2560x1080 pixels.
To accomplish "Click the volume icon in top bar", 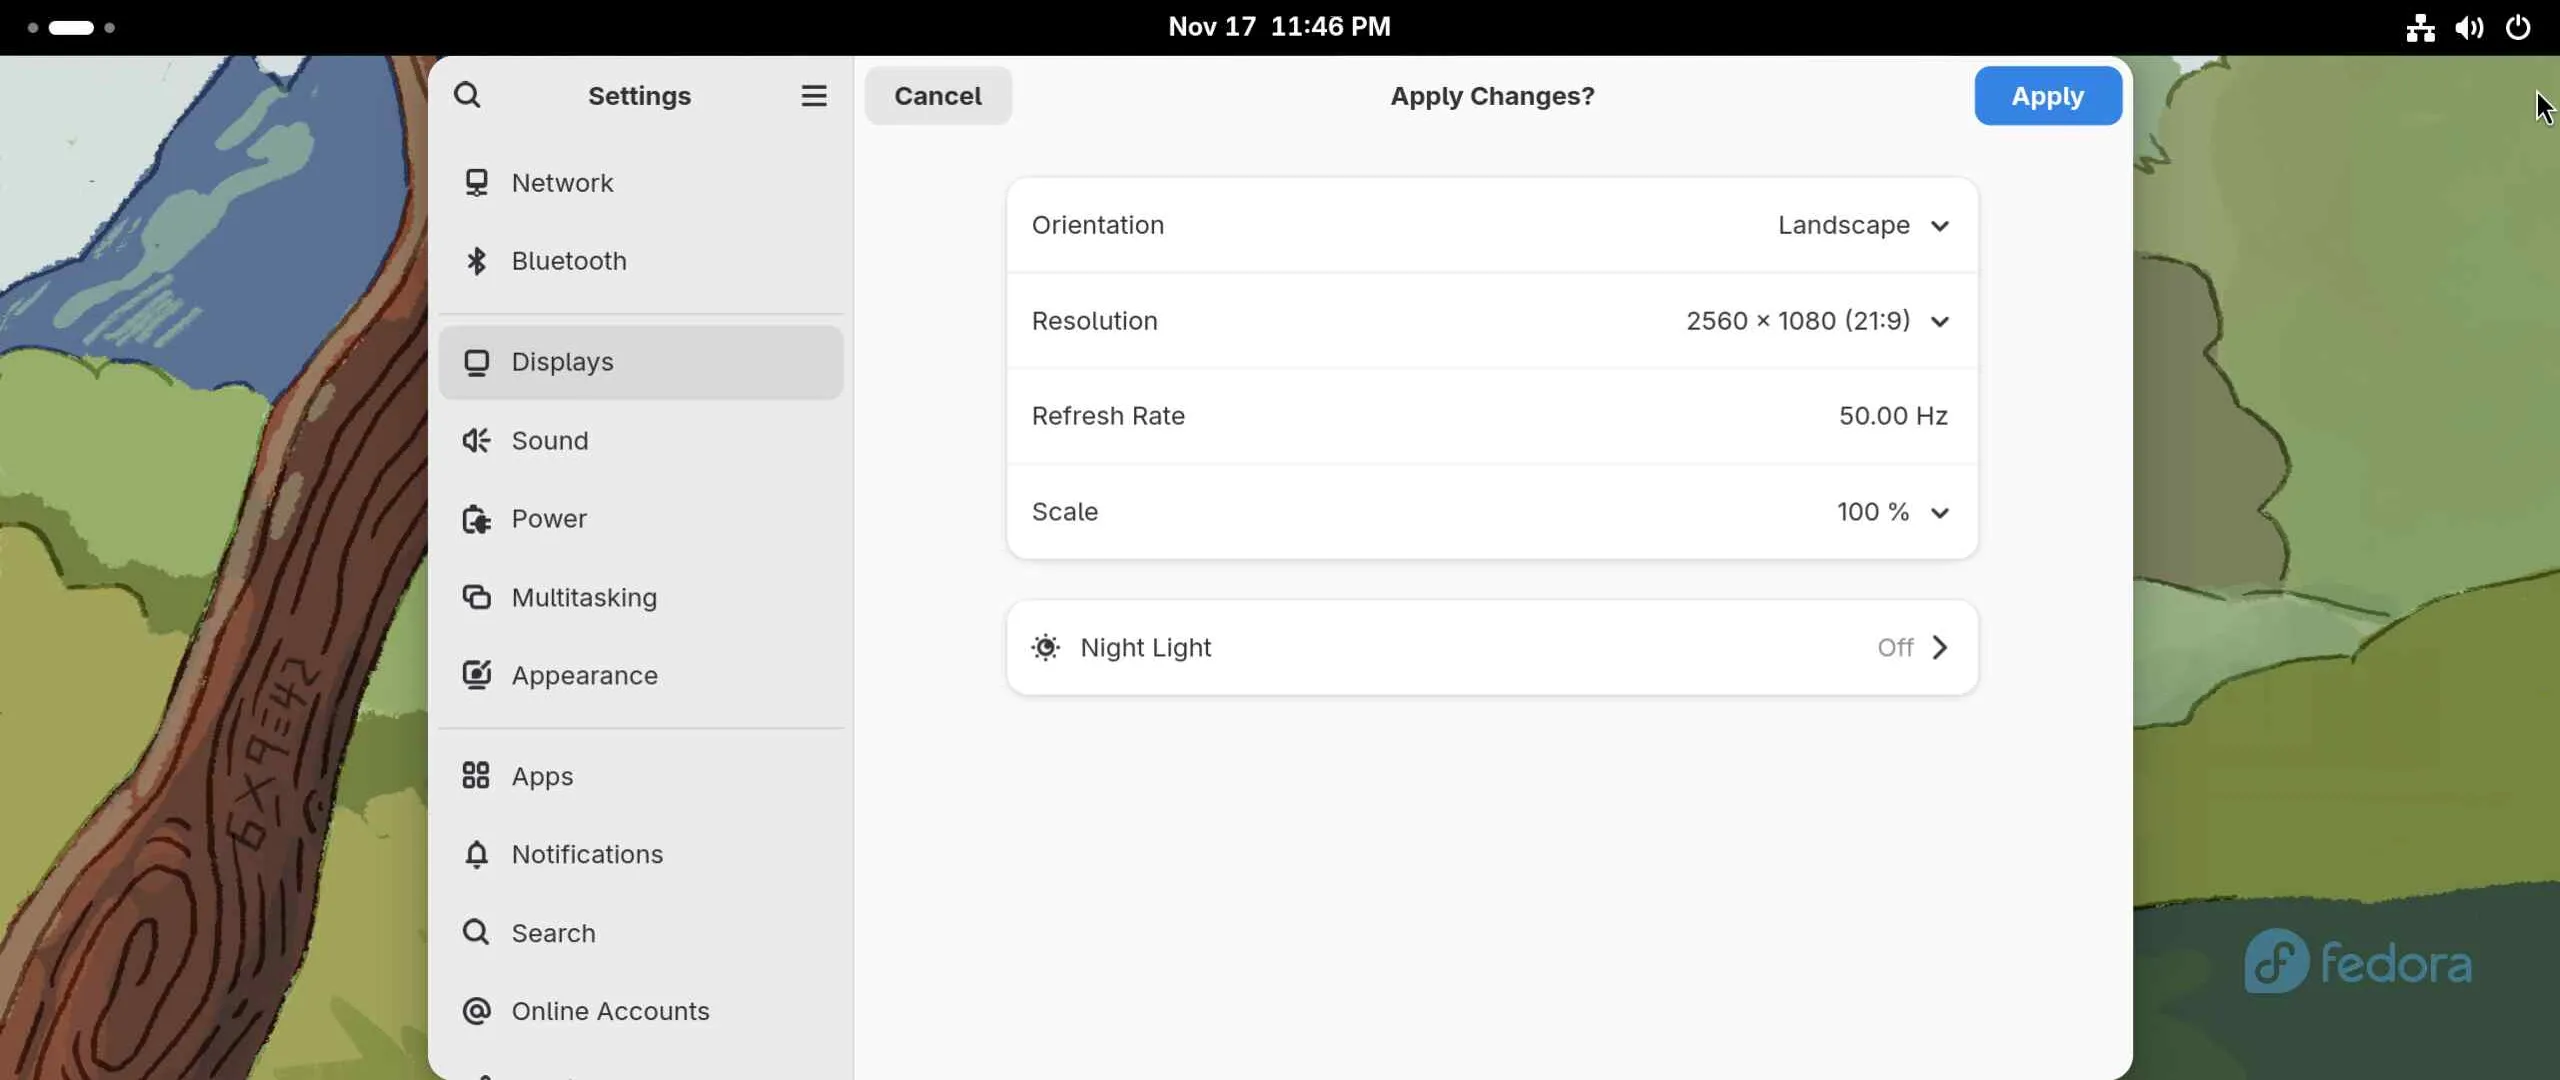I will (2468, 27).
